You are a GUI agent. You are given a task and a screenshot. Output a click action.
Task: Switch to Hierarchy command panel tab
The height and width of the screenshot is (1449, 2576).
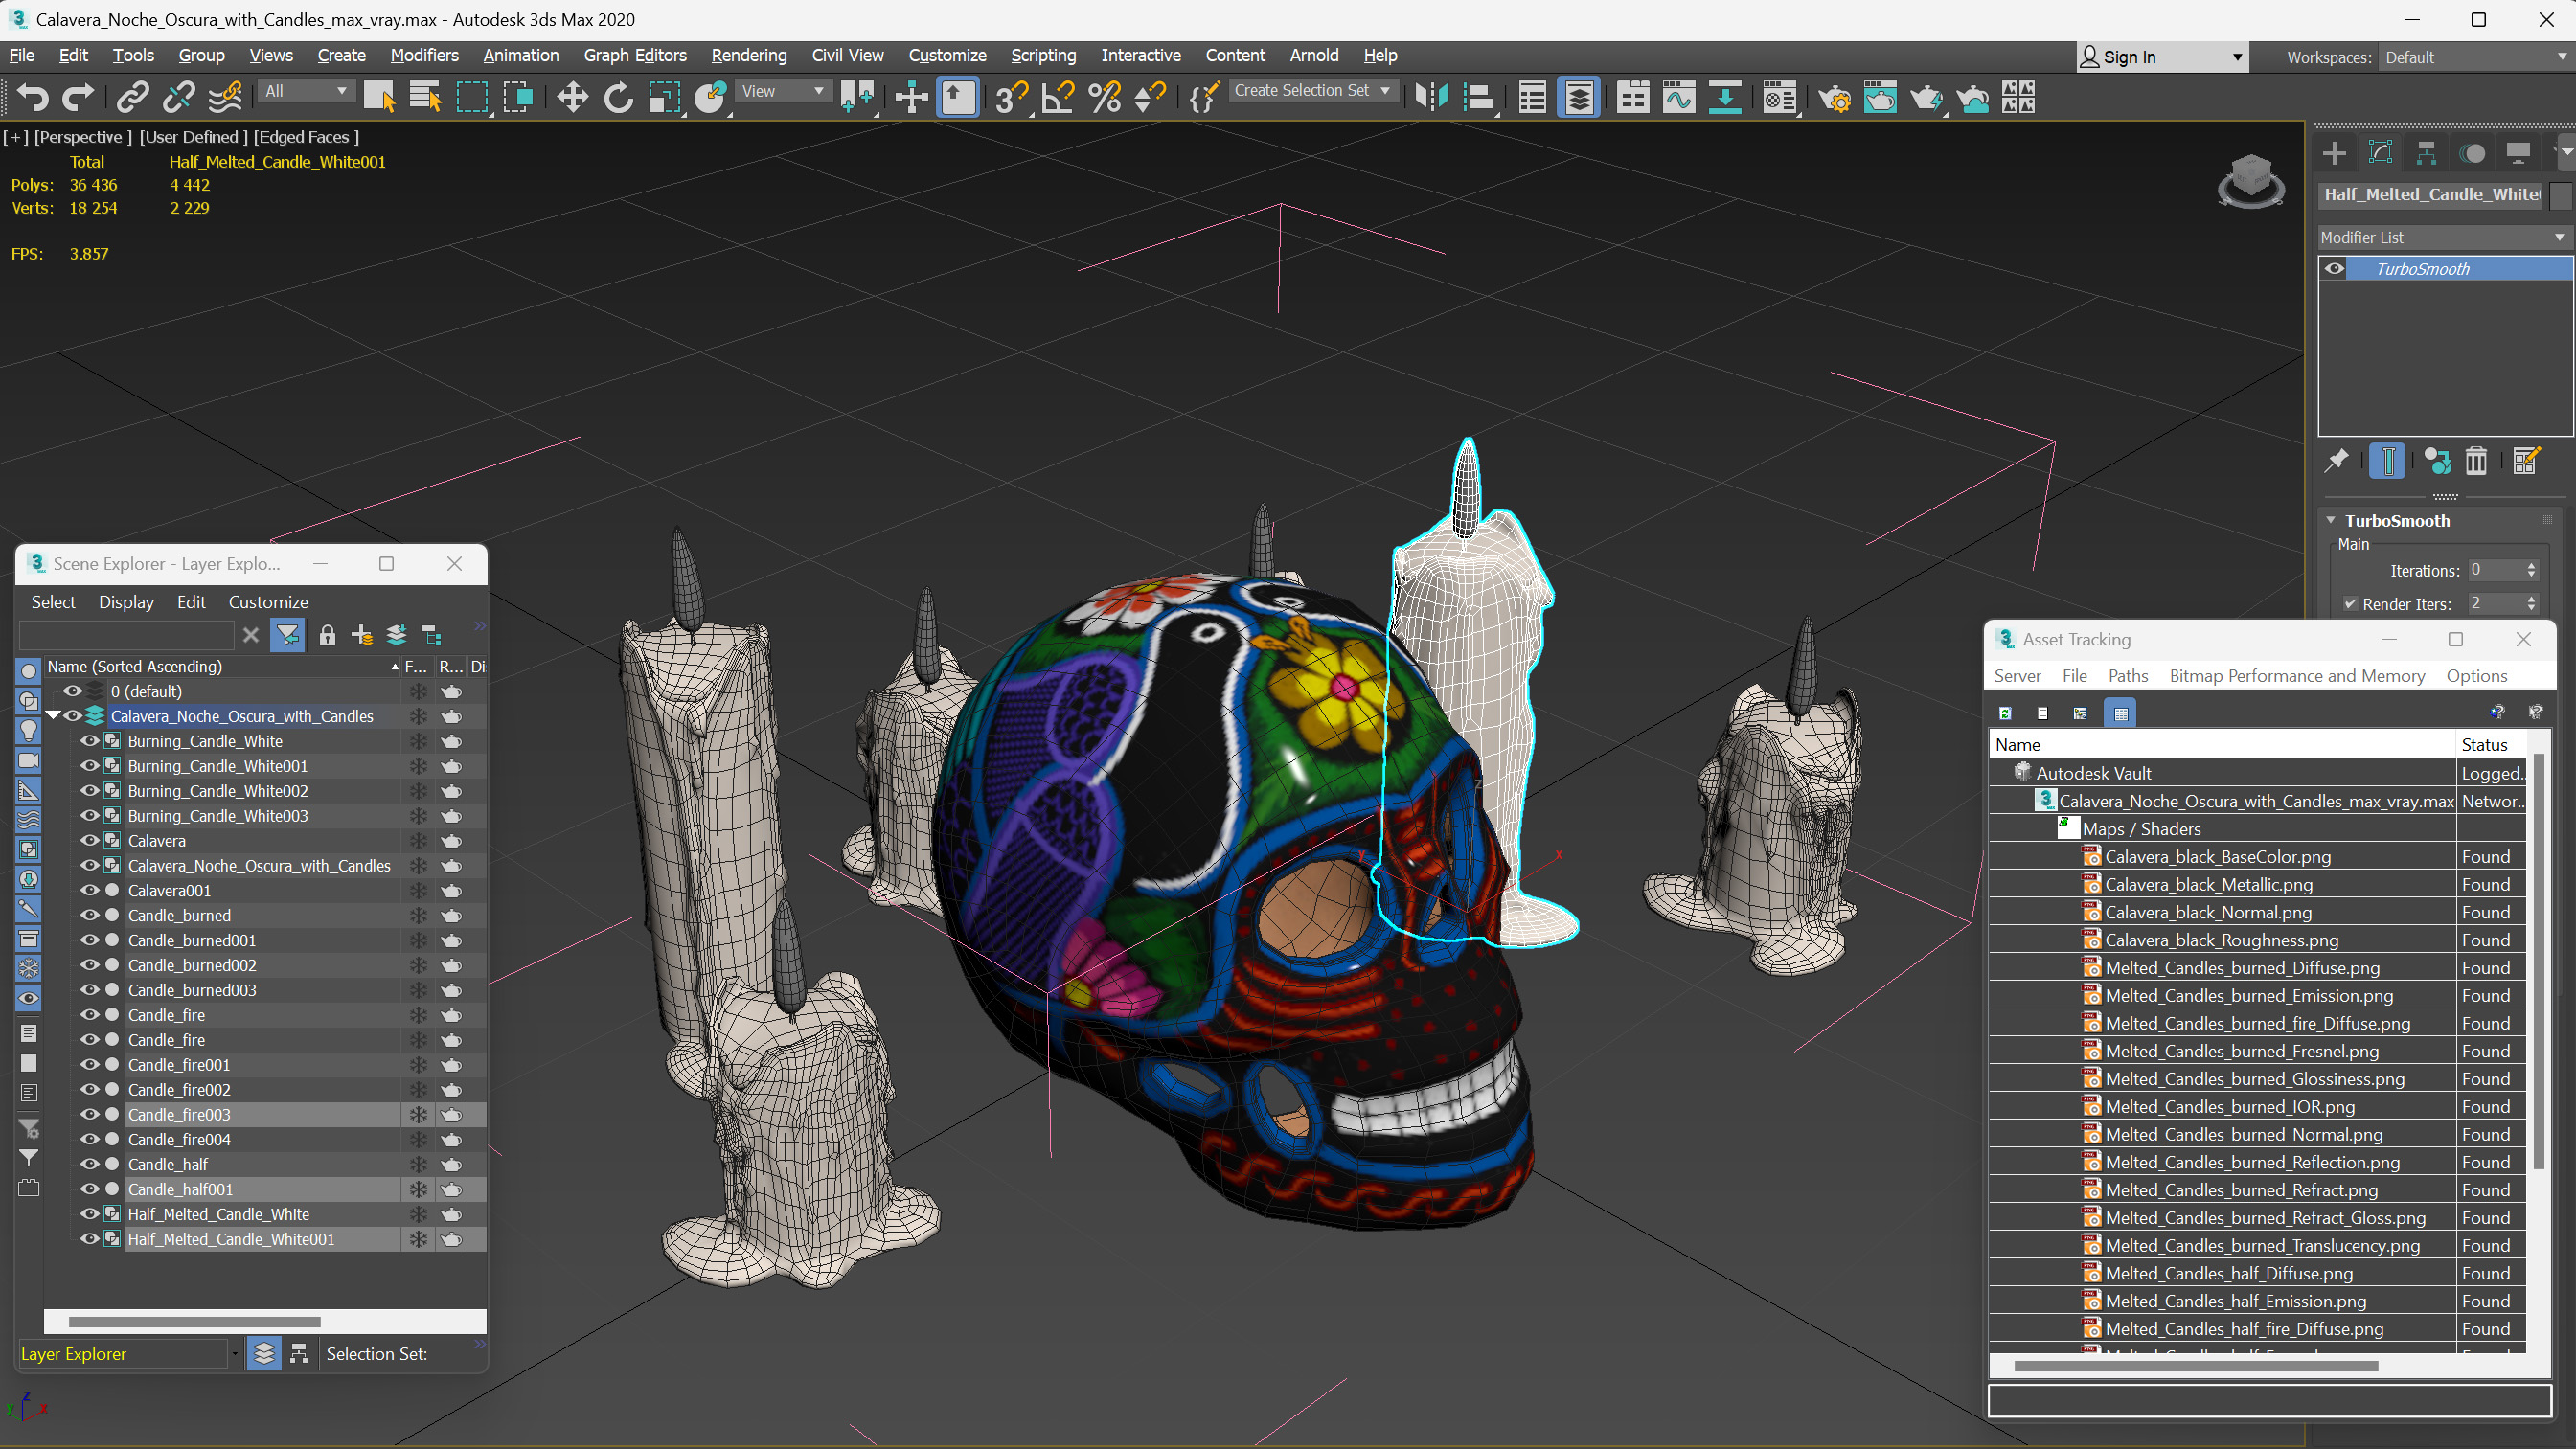[2426, 153]
